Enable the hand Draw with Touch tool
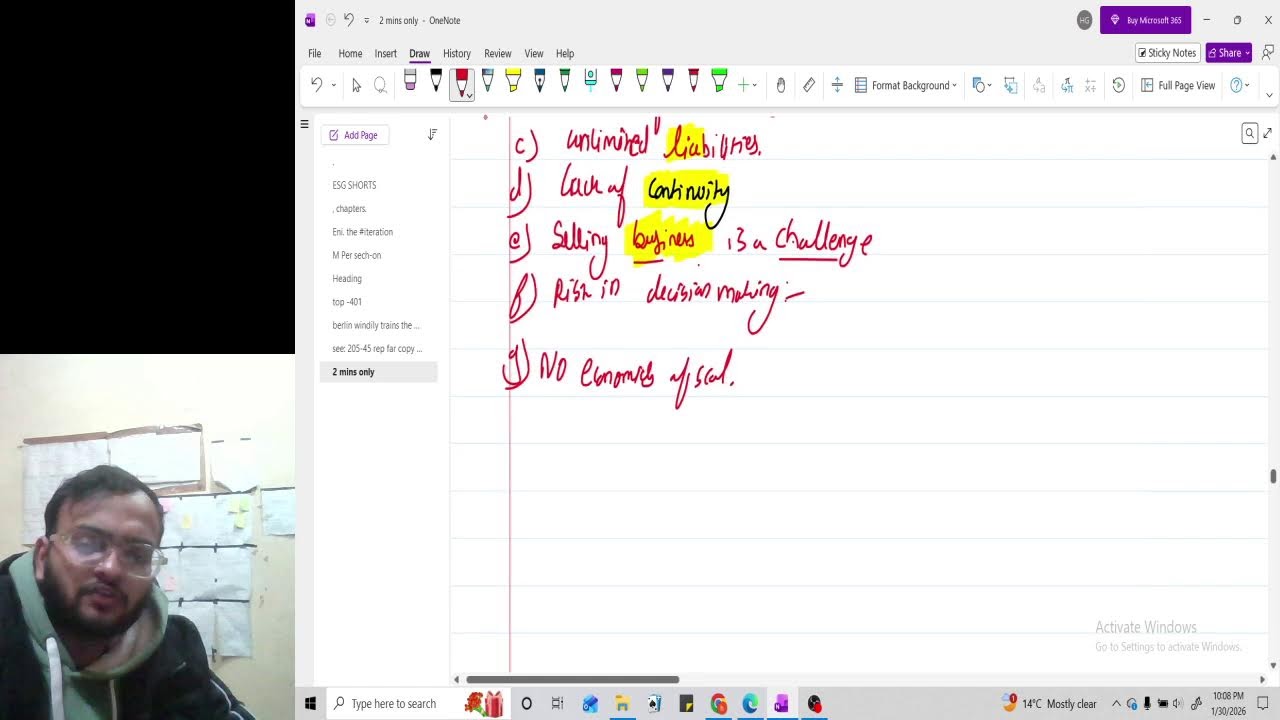The width and height of the screenshot is (1280, 720). 781,85
